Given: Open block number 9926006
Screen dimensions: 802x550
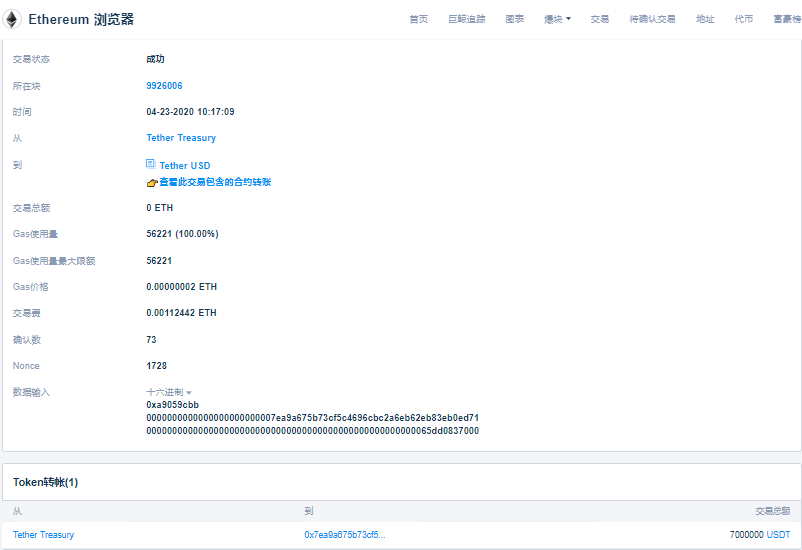Looking at the screenshot, I should (164, 86).
